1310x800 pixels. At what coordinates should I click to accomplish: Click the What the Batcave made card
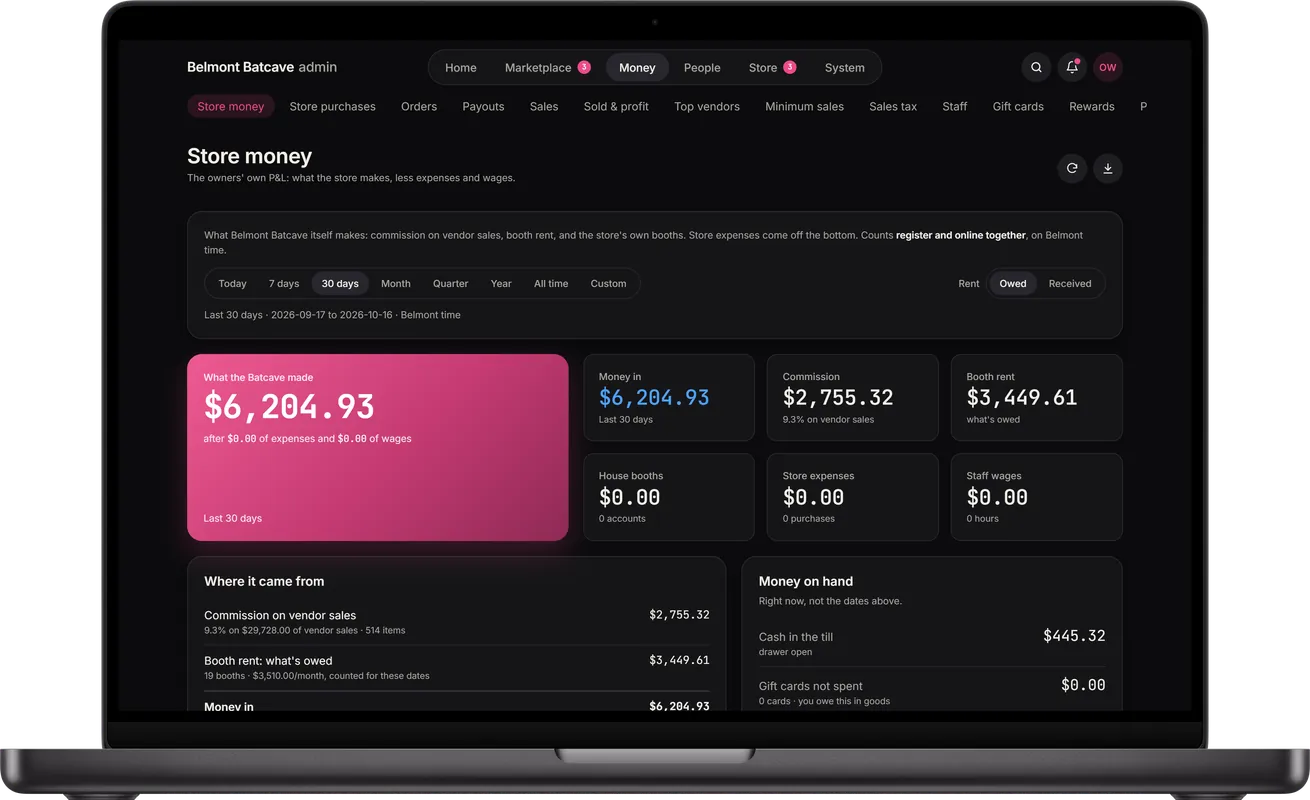(378, 447)
